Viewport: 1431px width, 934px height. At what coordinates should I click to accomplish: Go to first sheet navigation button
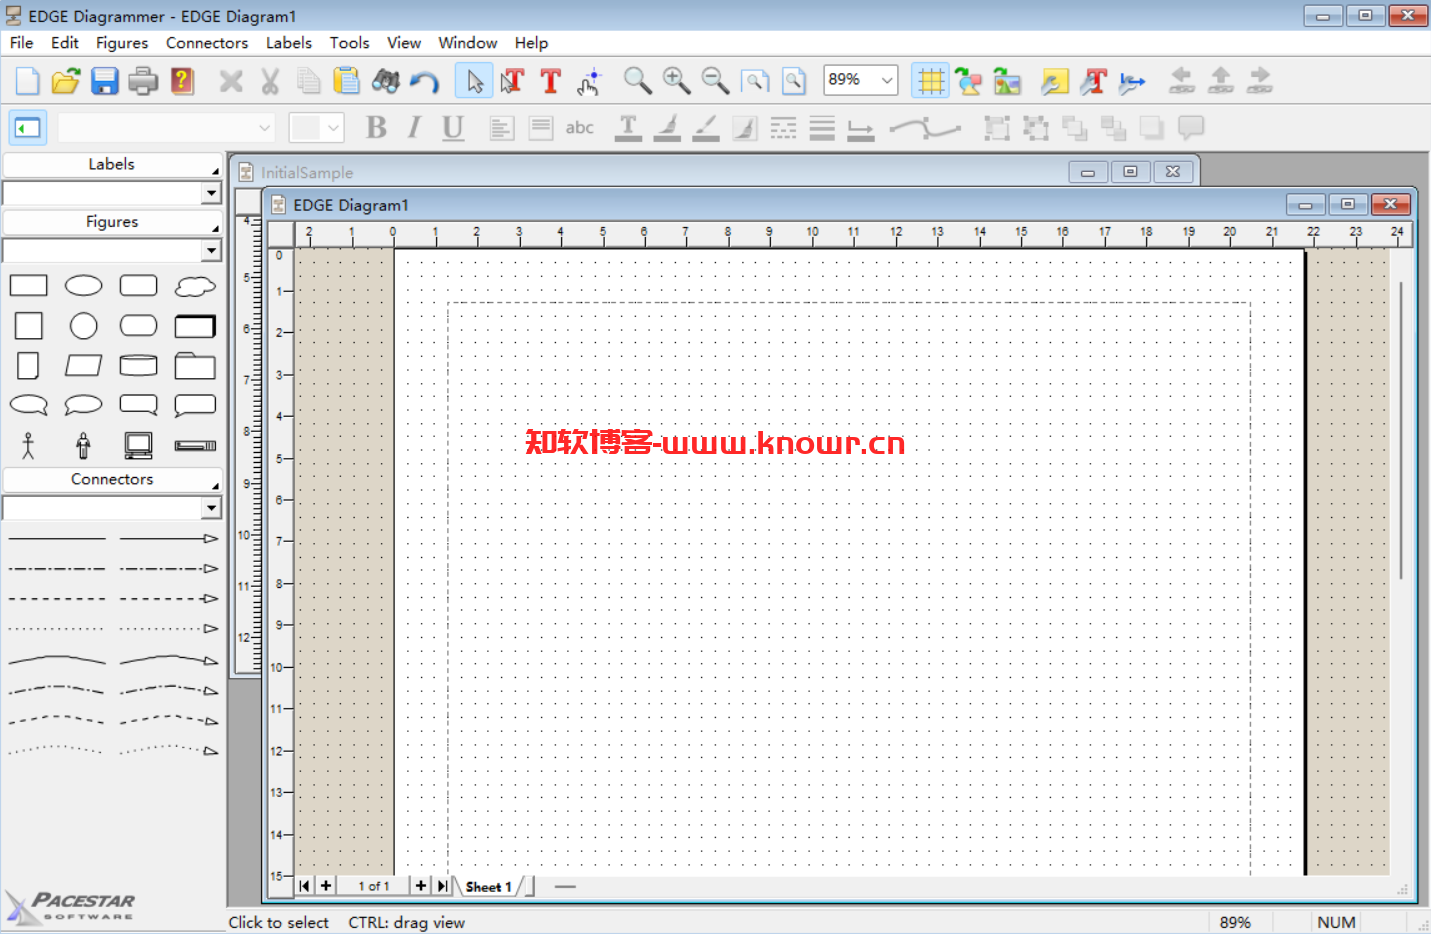pos(305,886)
